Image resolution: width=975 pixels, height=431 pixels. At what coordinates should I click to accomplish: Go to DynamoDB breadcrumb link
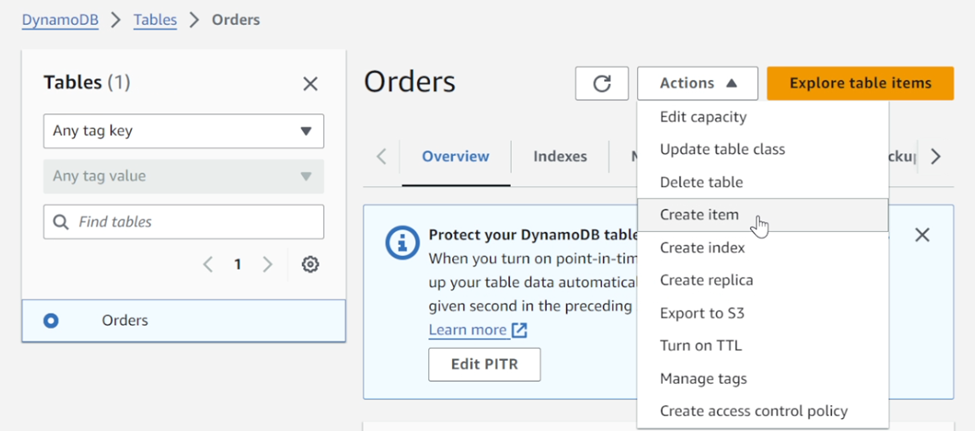tap(60, 20)
